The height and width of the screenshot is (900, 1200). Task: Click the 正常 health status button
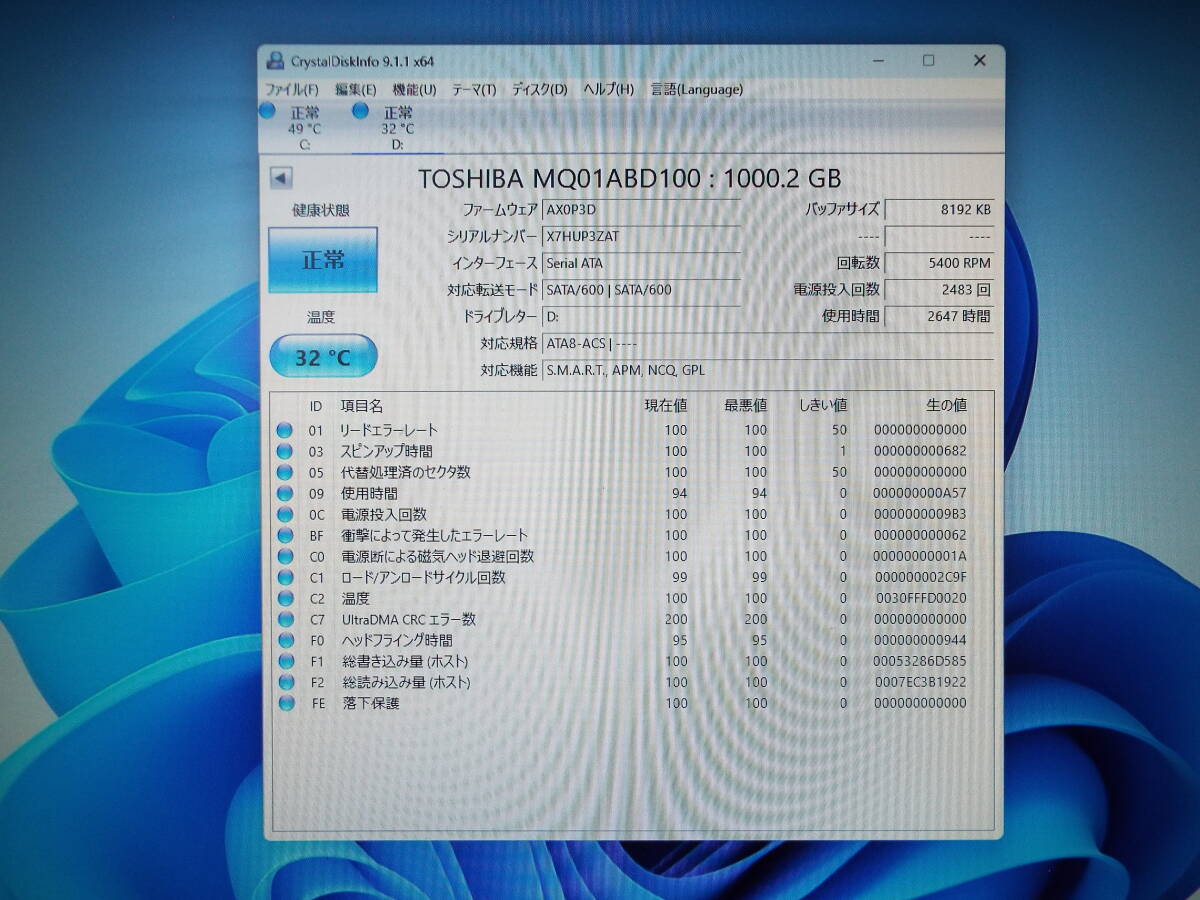point(323,260)
